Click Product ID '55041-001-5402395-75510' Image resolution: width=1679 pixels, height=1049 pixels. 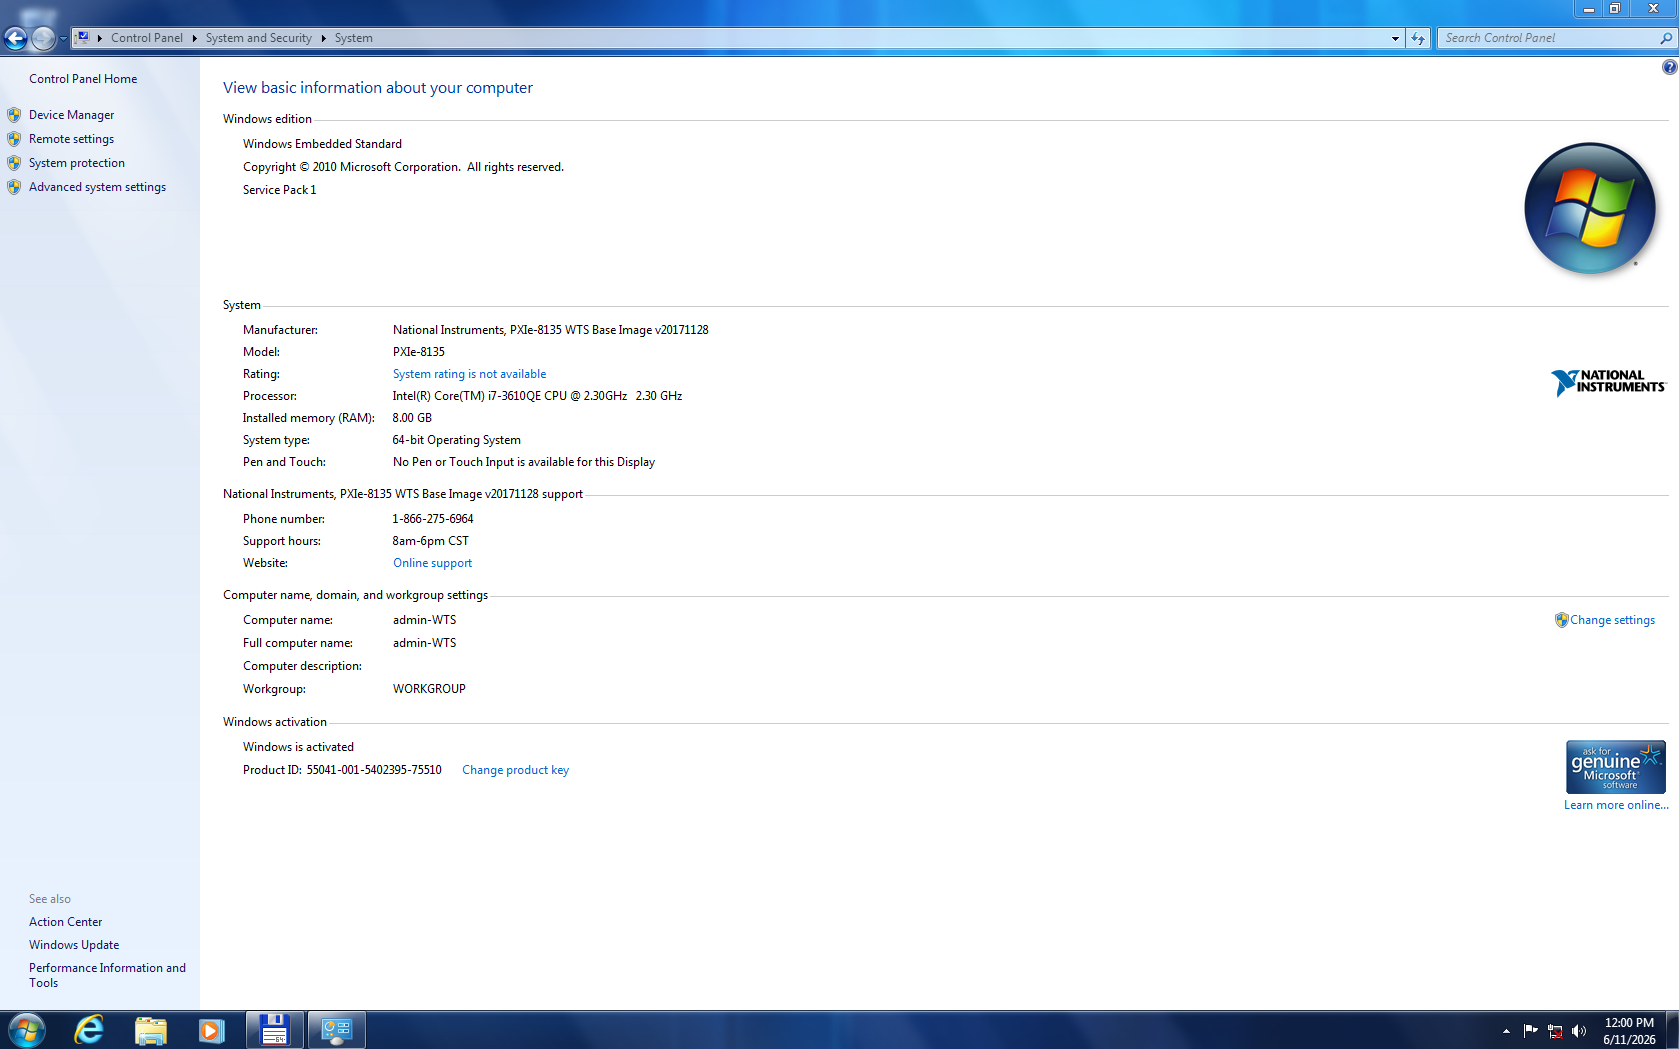point(374,770)
